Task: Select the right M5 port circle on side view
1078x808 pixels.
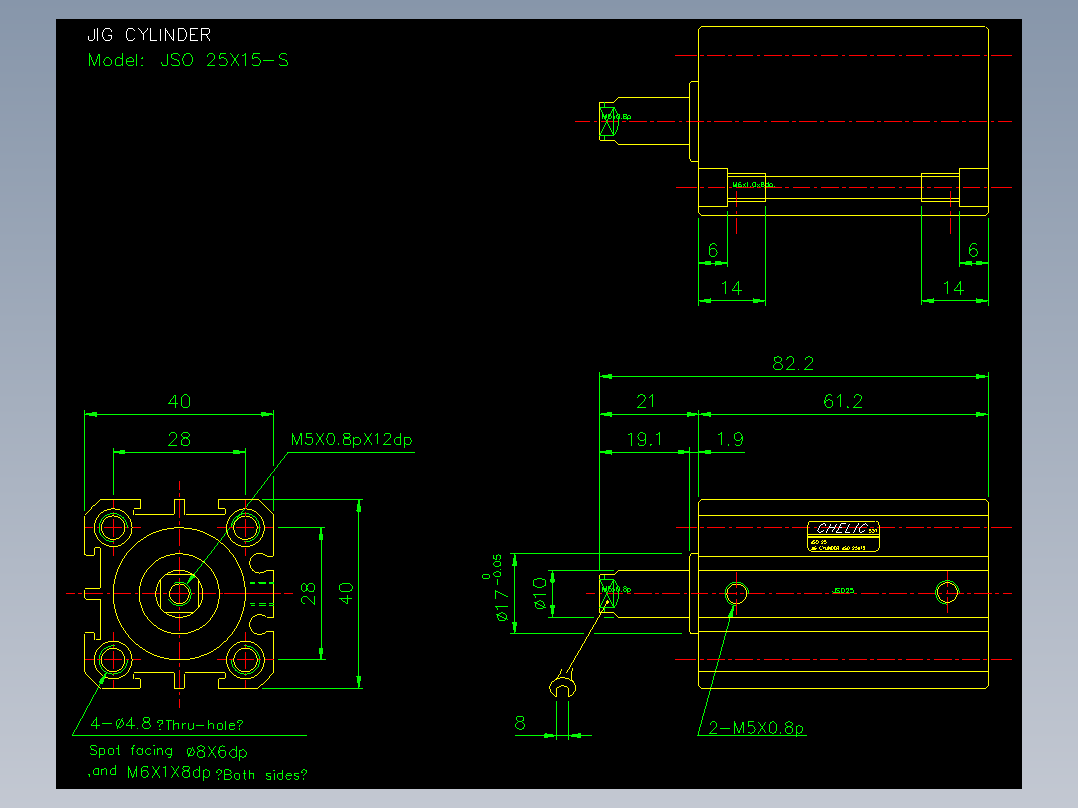Action: 947,592
